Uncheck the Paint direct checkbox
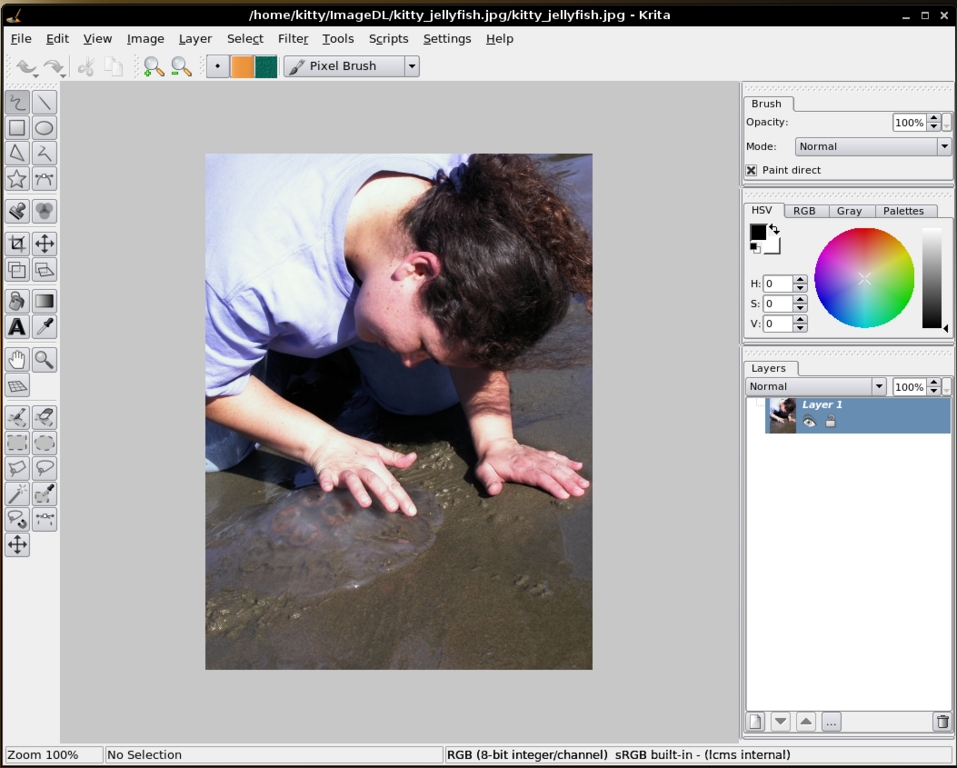Image resolution: width=957 pixels, height=768 pixels. click(x=752, y=170)
